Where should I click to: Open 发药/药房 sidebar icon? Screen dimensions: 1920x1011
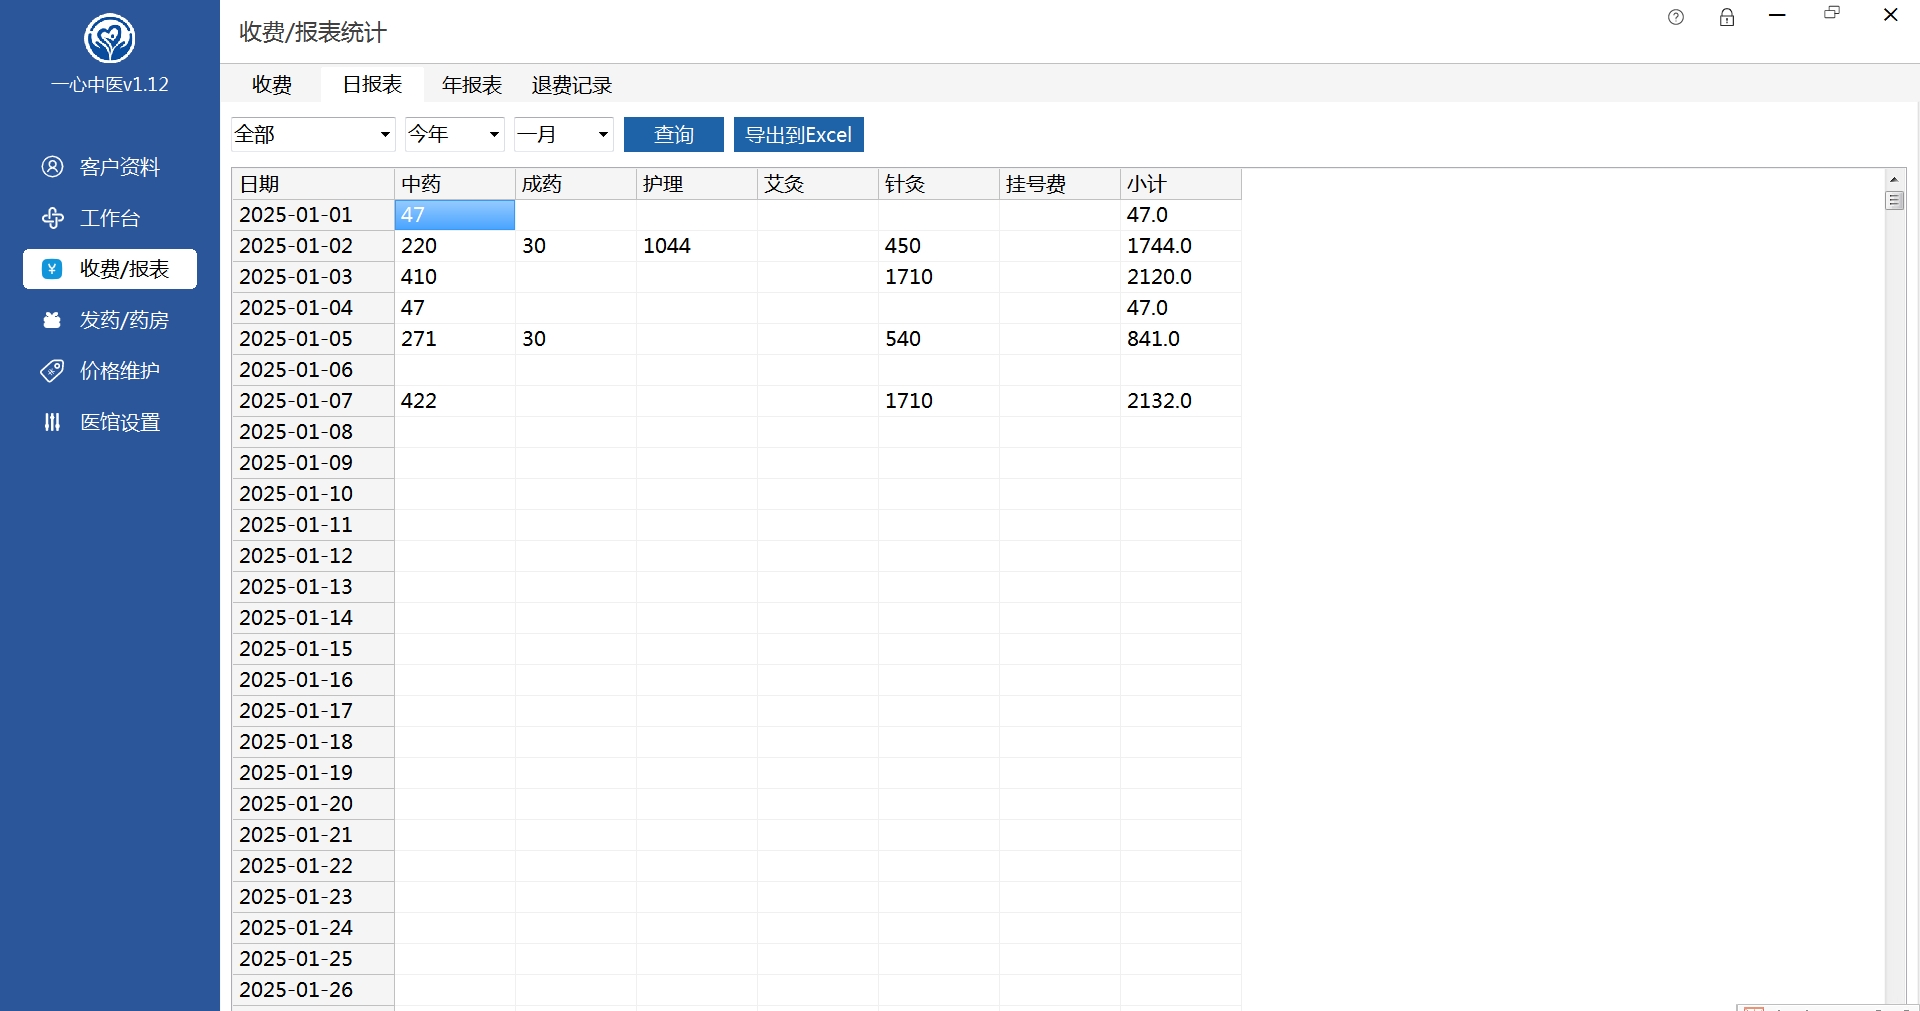52,320
